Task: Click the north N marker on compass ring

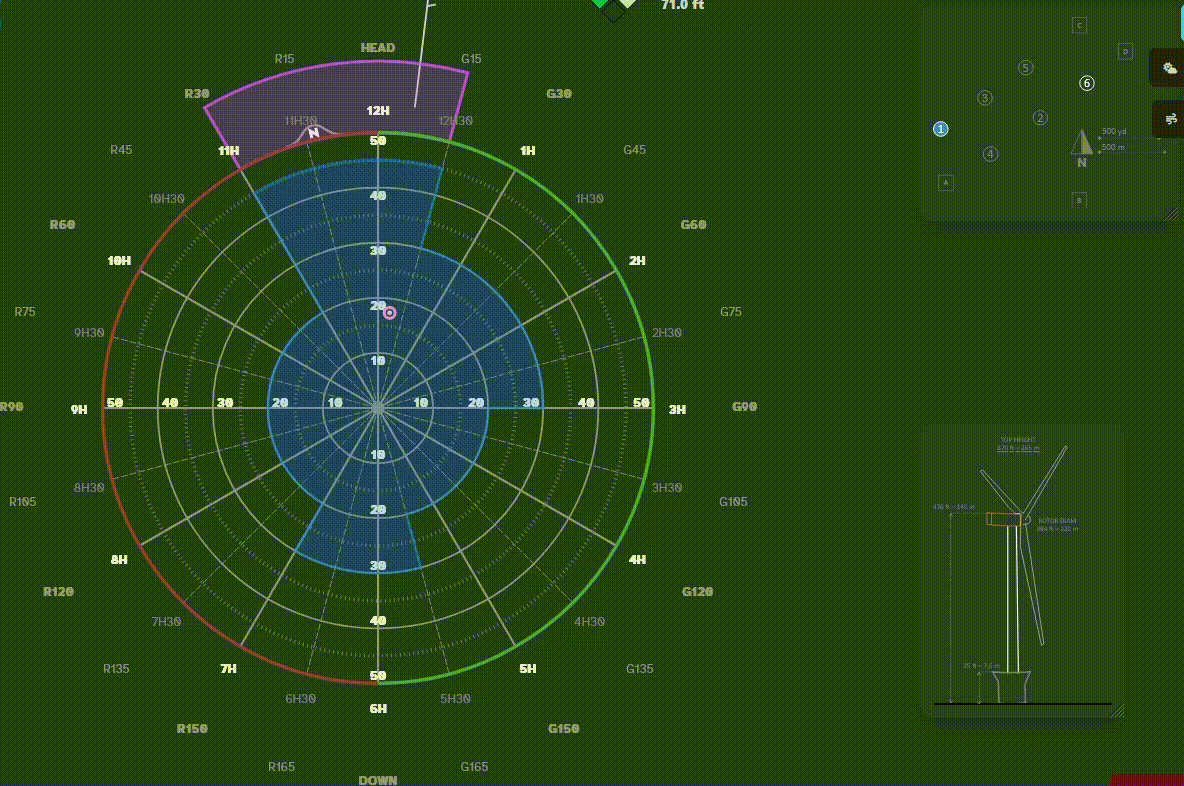Action: pos(313,132)
